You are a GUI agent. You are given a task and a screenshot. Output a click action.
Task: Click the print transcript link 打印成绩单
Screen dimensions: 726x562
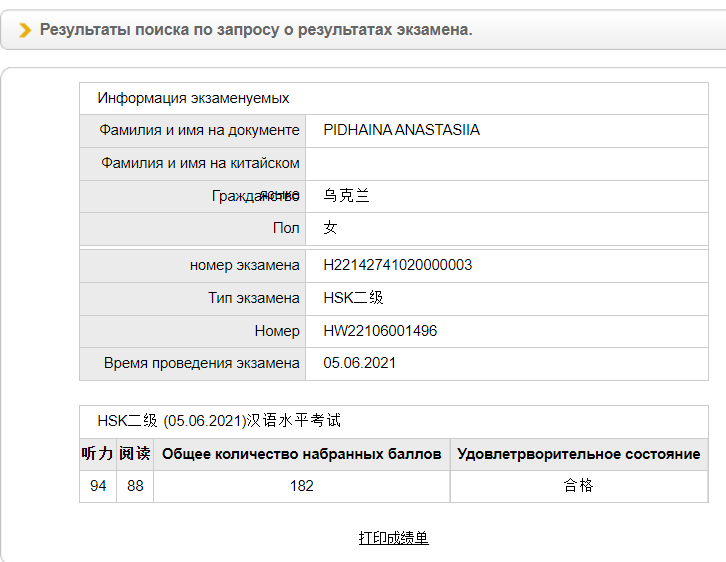pyautogui.click(x=393, y=538)
